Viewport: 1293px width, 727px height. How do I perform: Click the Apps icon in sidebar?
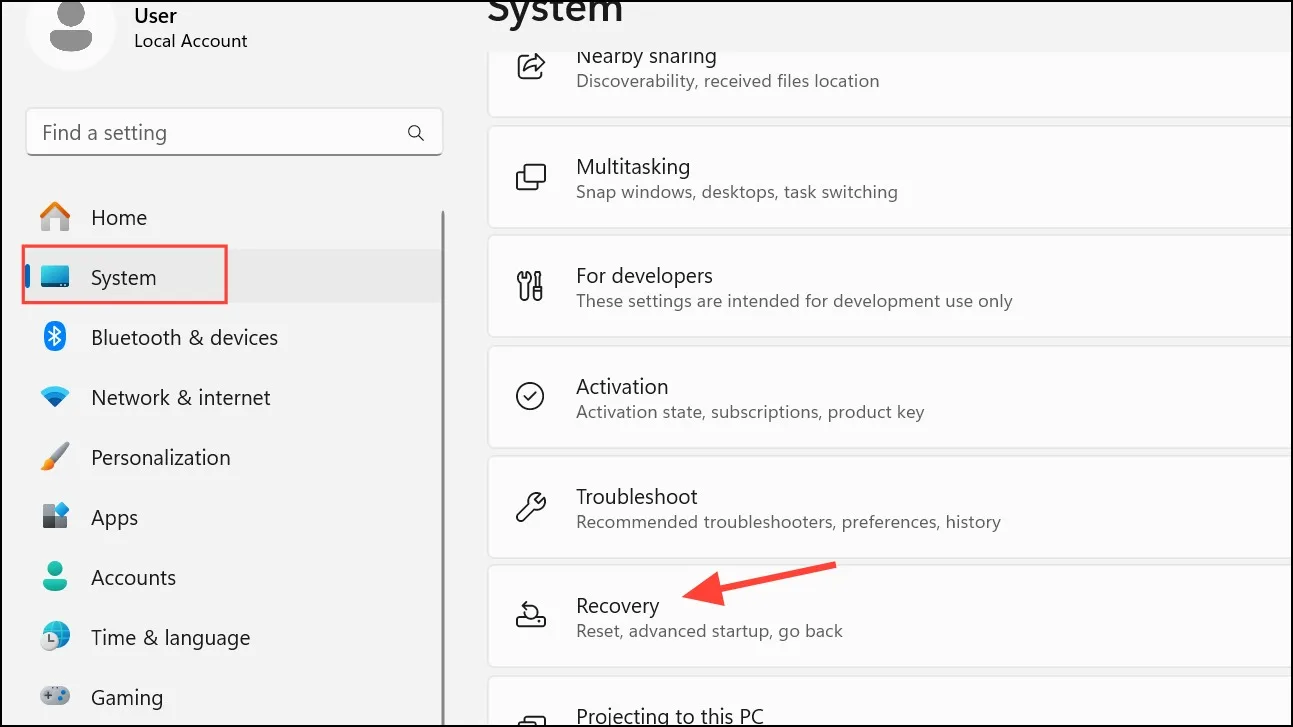point(55,517)
